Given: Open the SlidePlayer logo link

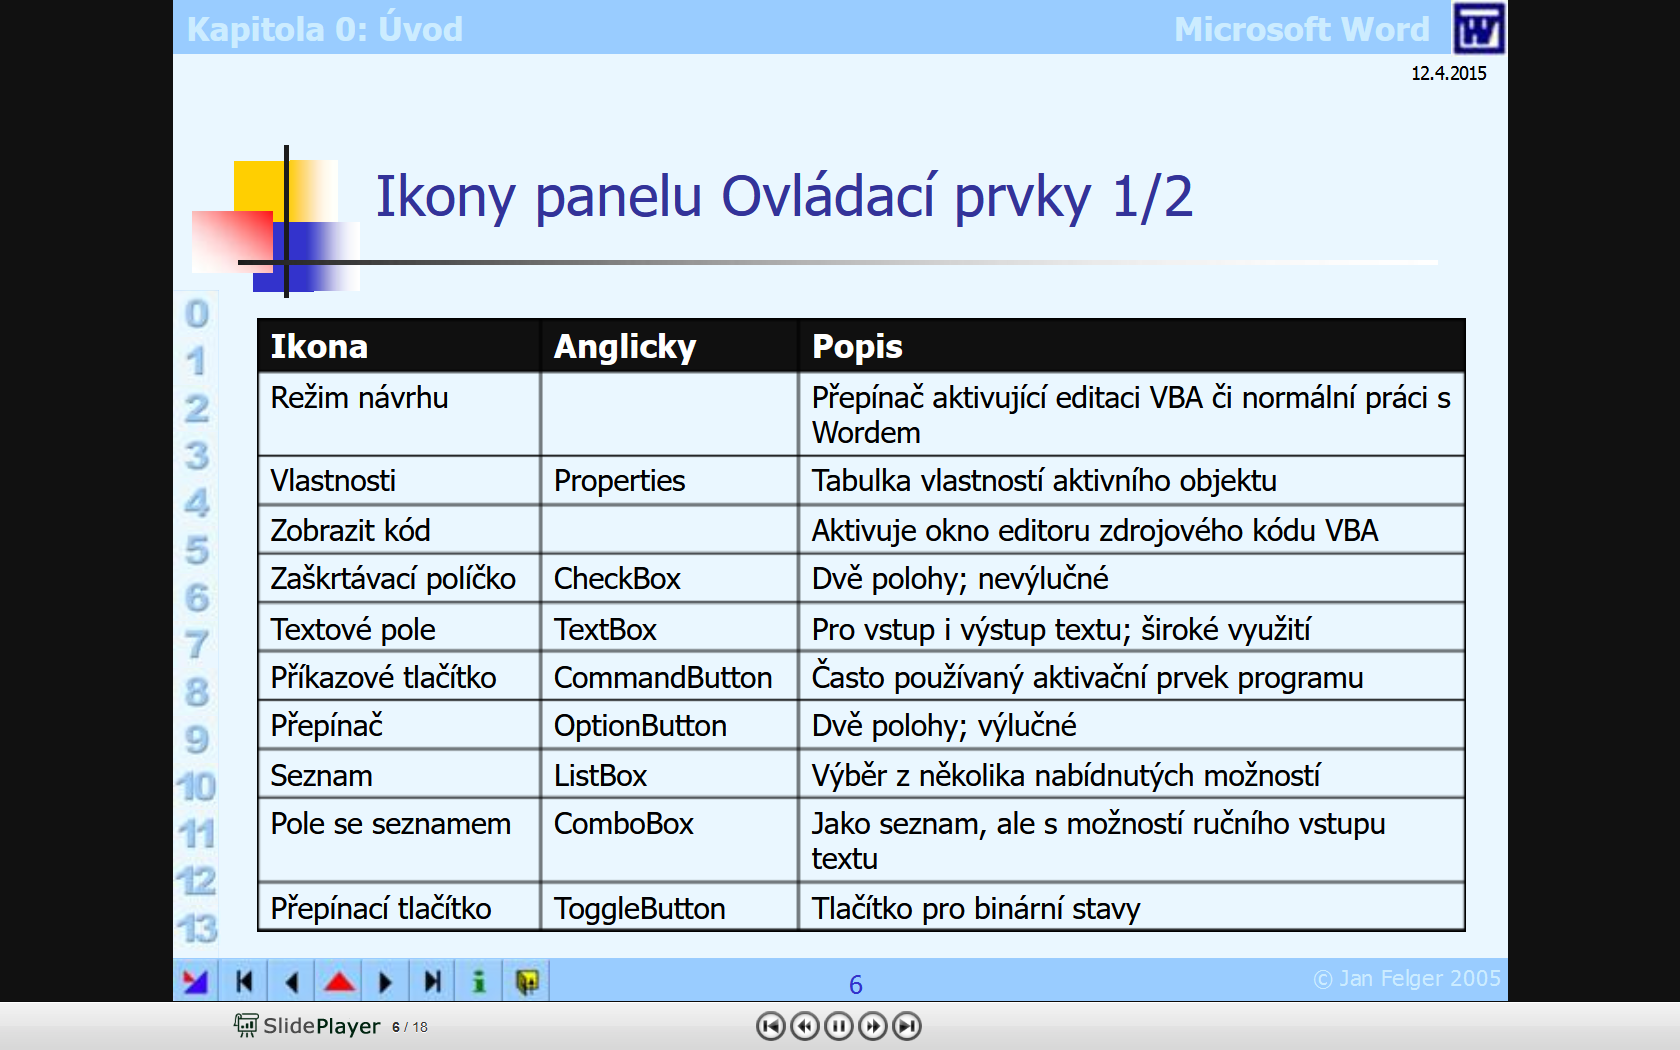Looking at the screenshot, I should tap(308, 1026).
